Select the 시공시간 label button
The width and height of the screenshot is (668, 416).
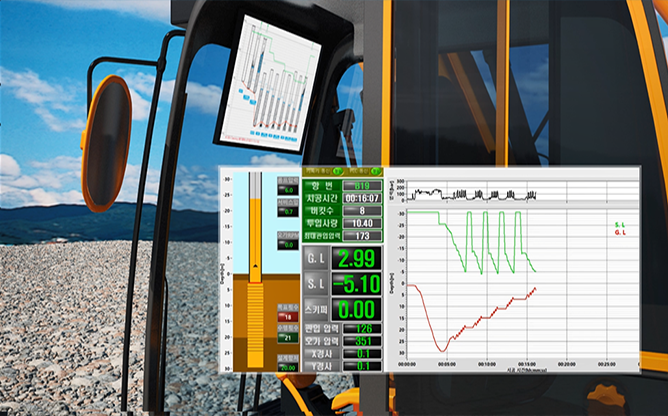click(x=322, y=198)
